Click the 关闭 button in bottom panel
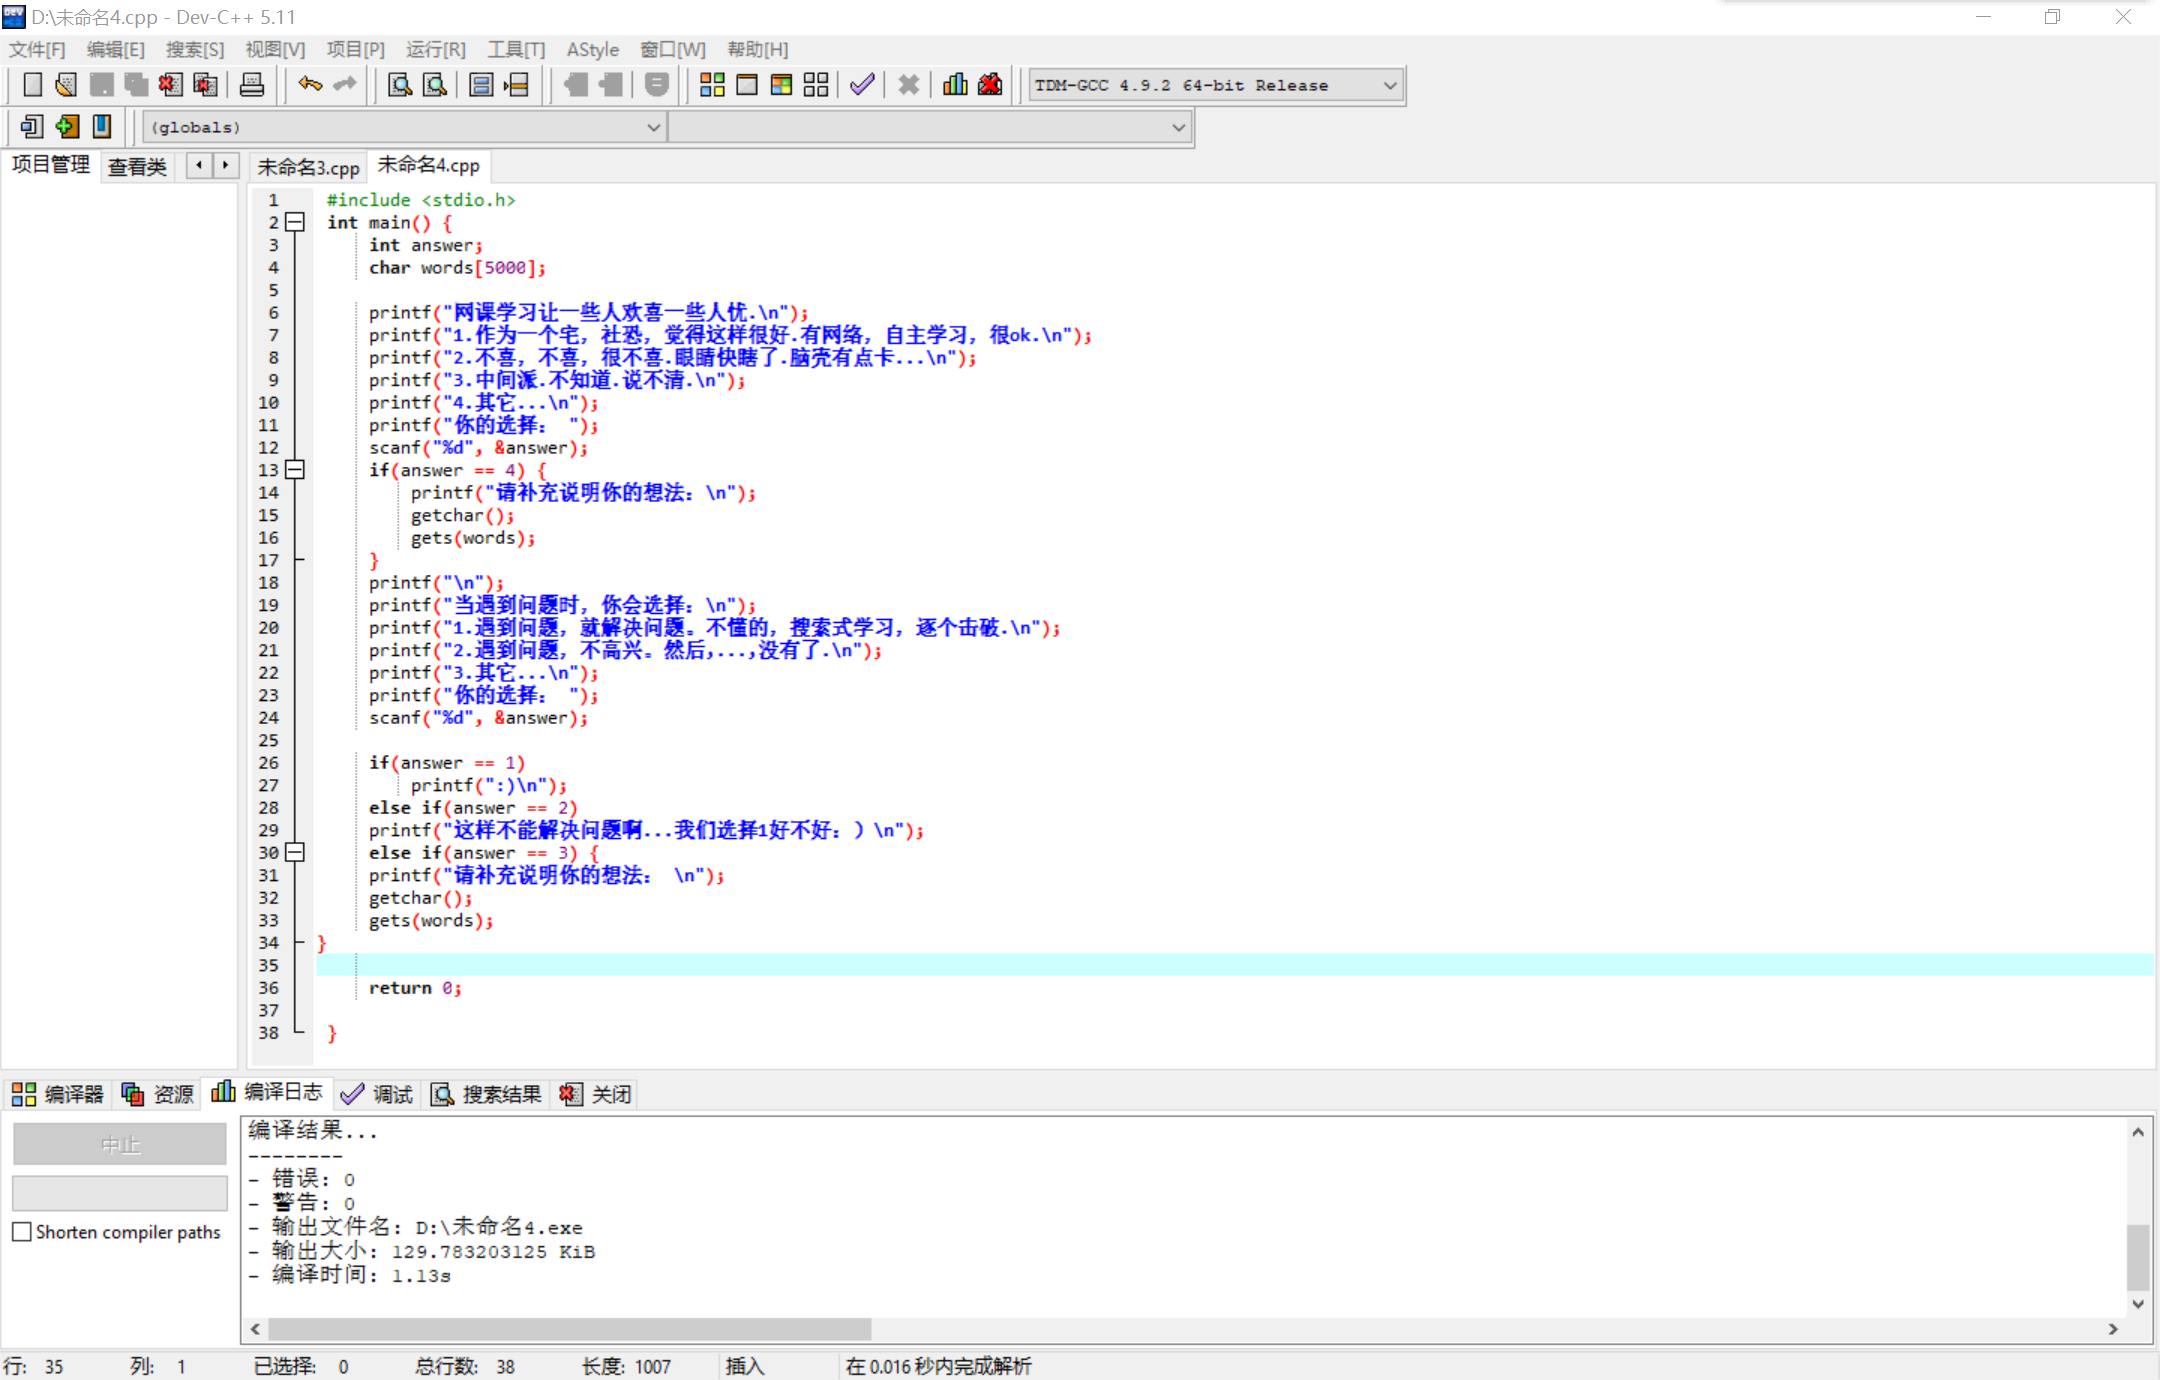 coord(596,1094)
